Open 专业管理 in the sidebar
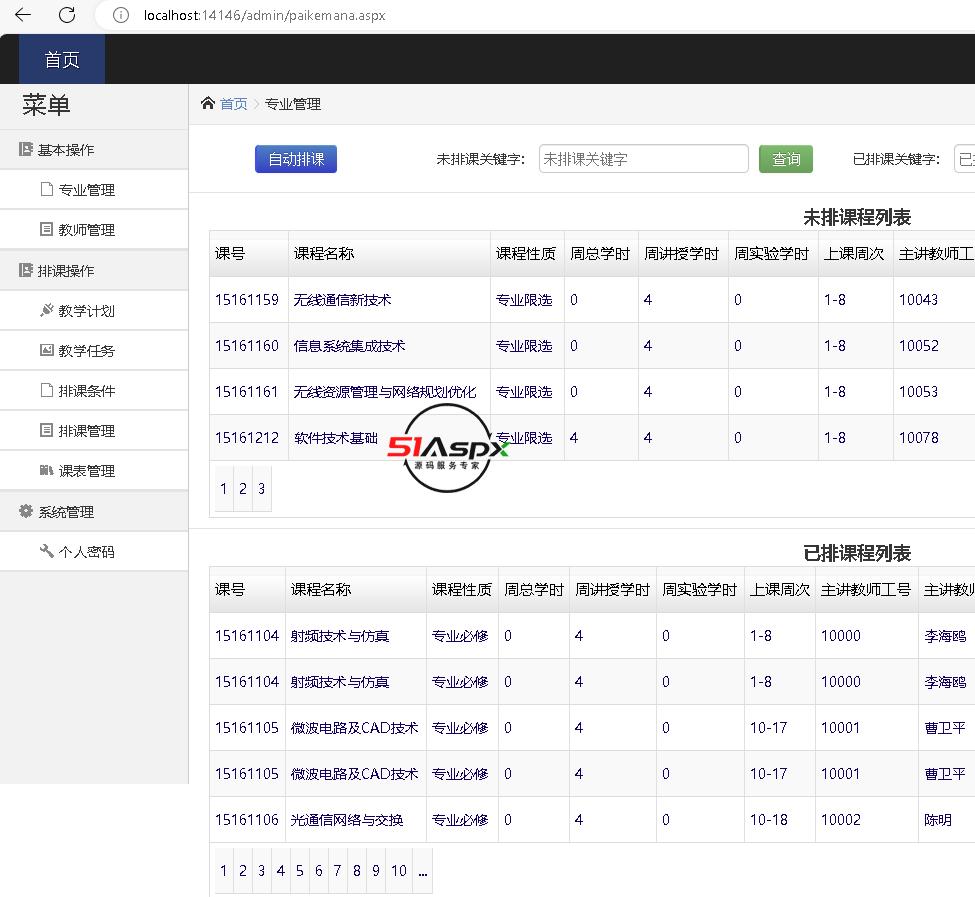This screenshot has height=897, width=975. coord(86,190)
